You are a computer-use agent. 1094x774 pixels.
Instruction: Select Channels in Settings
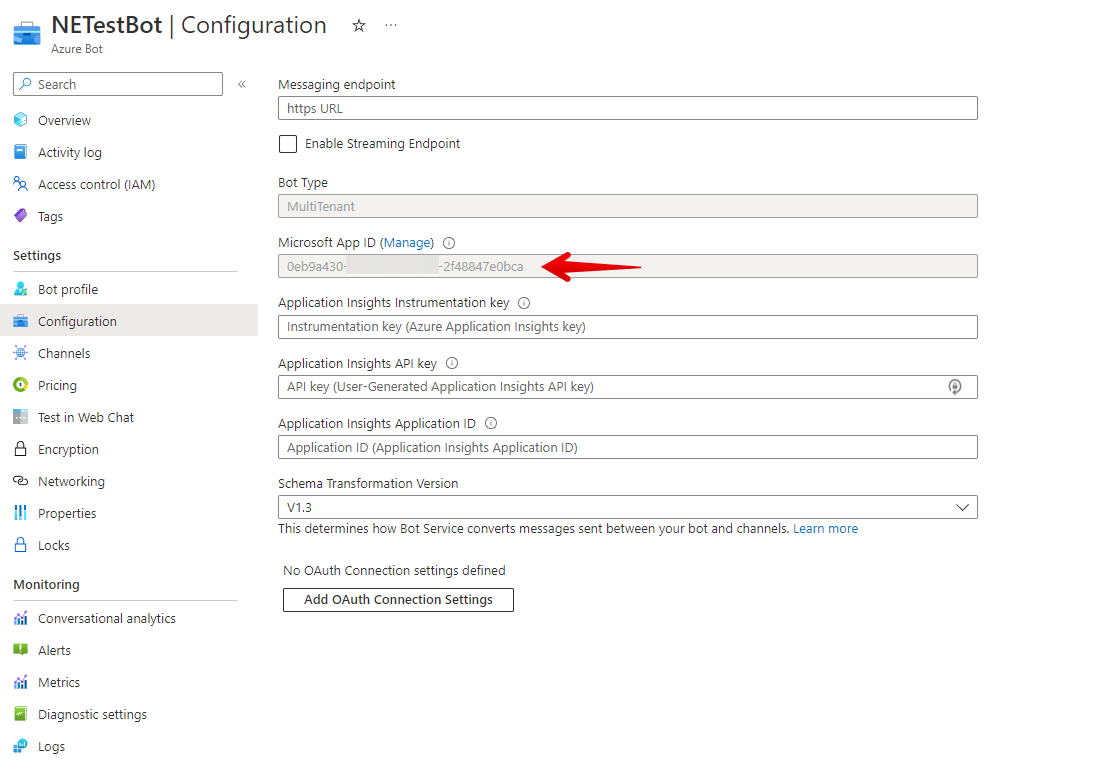pyautogui.click(x=64, y=353)
